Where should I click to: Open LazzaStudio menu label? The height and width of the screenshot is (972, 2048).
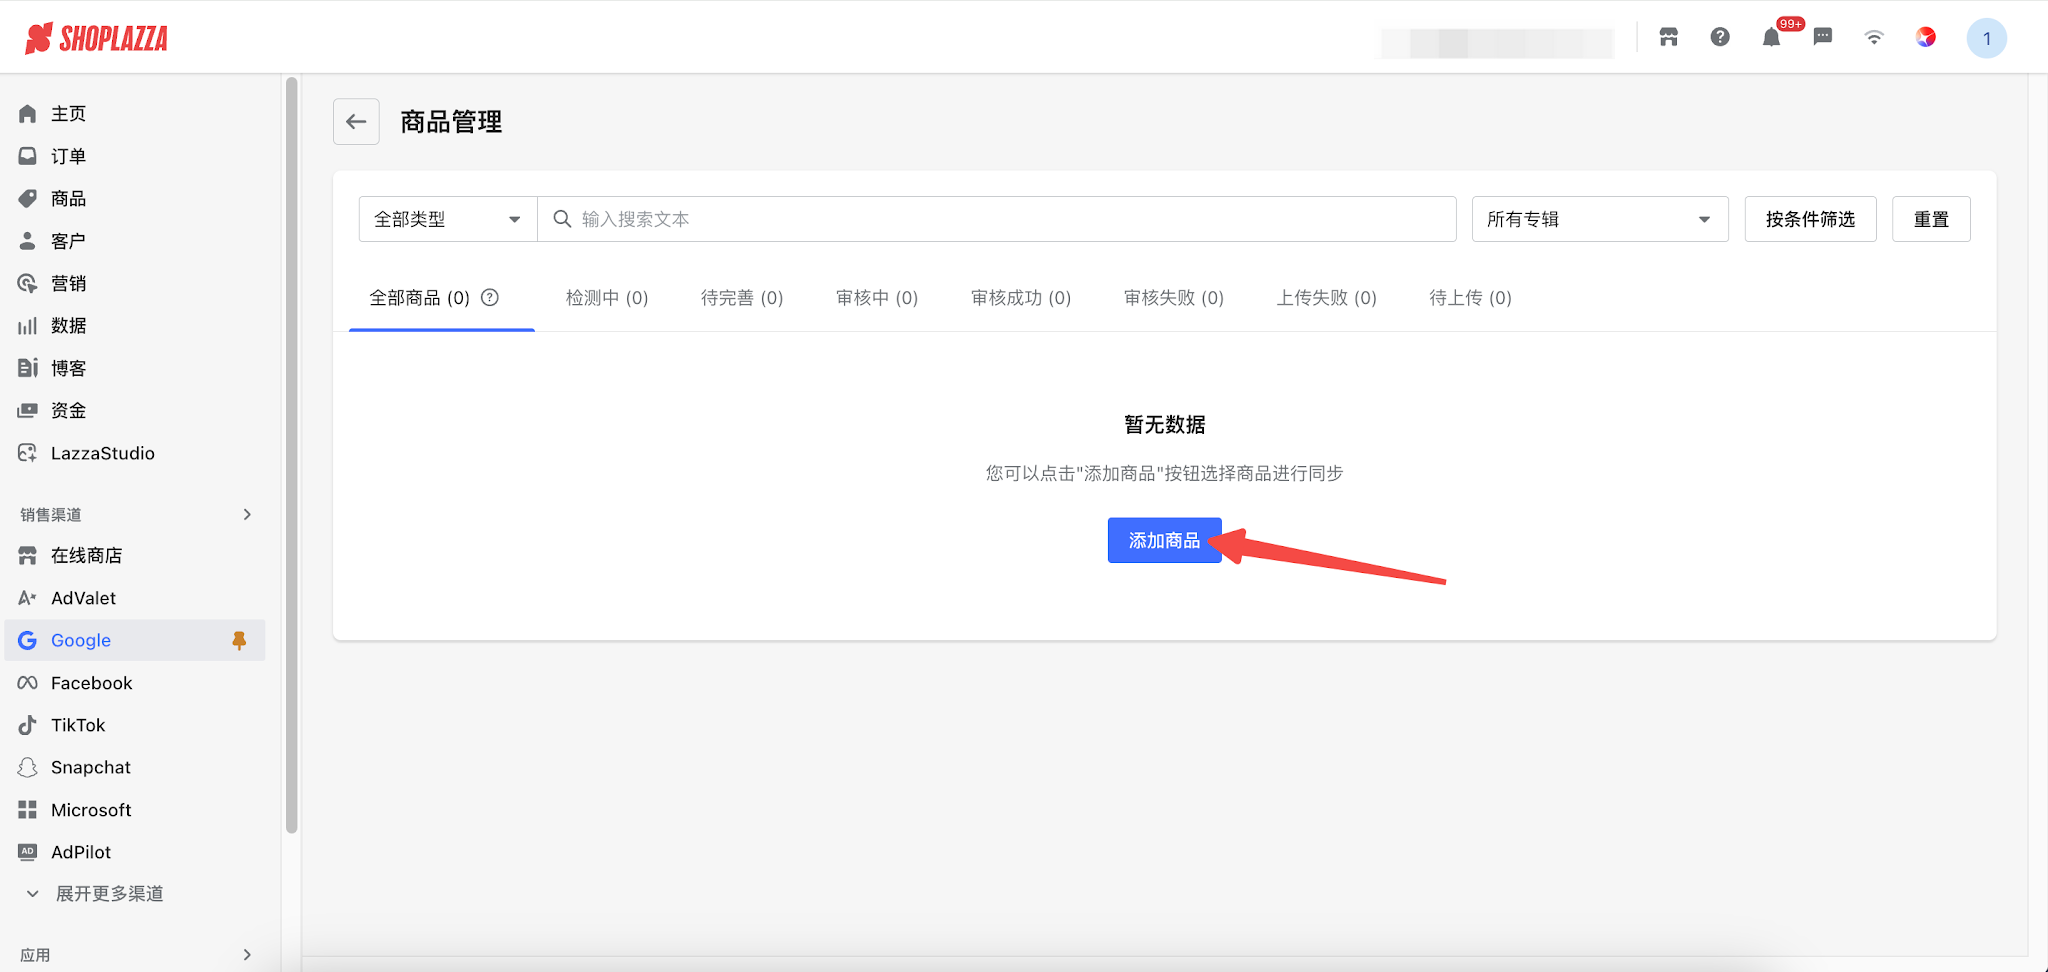103,453
